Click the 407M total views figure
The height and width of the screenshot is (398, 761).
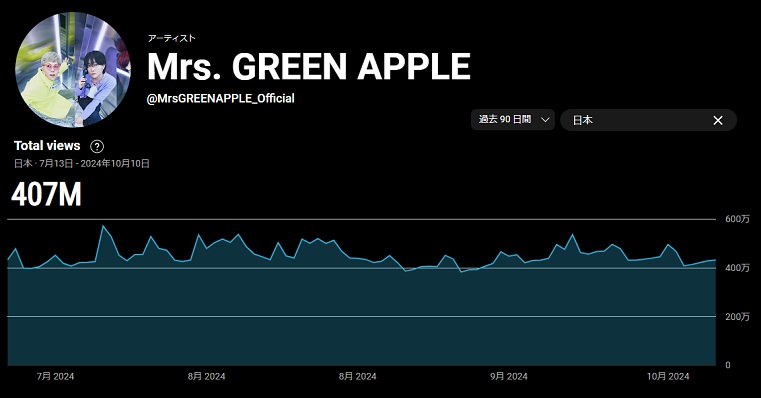click(x=47, y=195)
